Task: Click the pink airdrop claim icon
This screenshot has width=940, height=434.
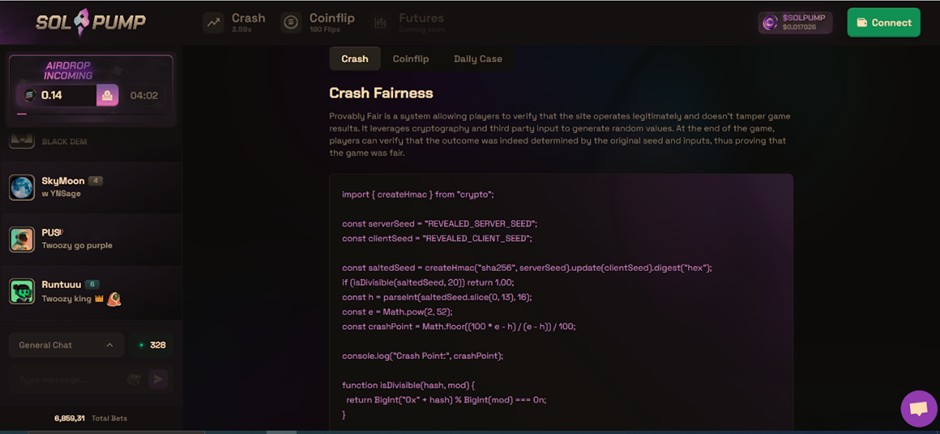Action: click(107, 95)
